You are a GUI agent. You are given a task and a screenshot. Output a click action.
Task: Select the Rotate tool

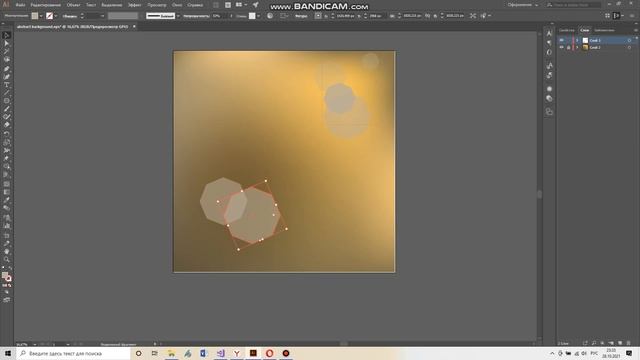(x=6, y=134)
